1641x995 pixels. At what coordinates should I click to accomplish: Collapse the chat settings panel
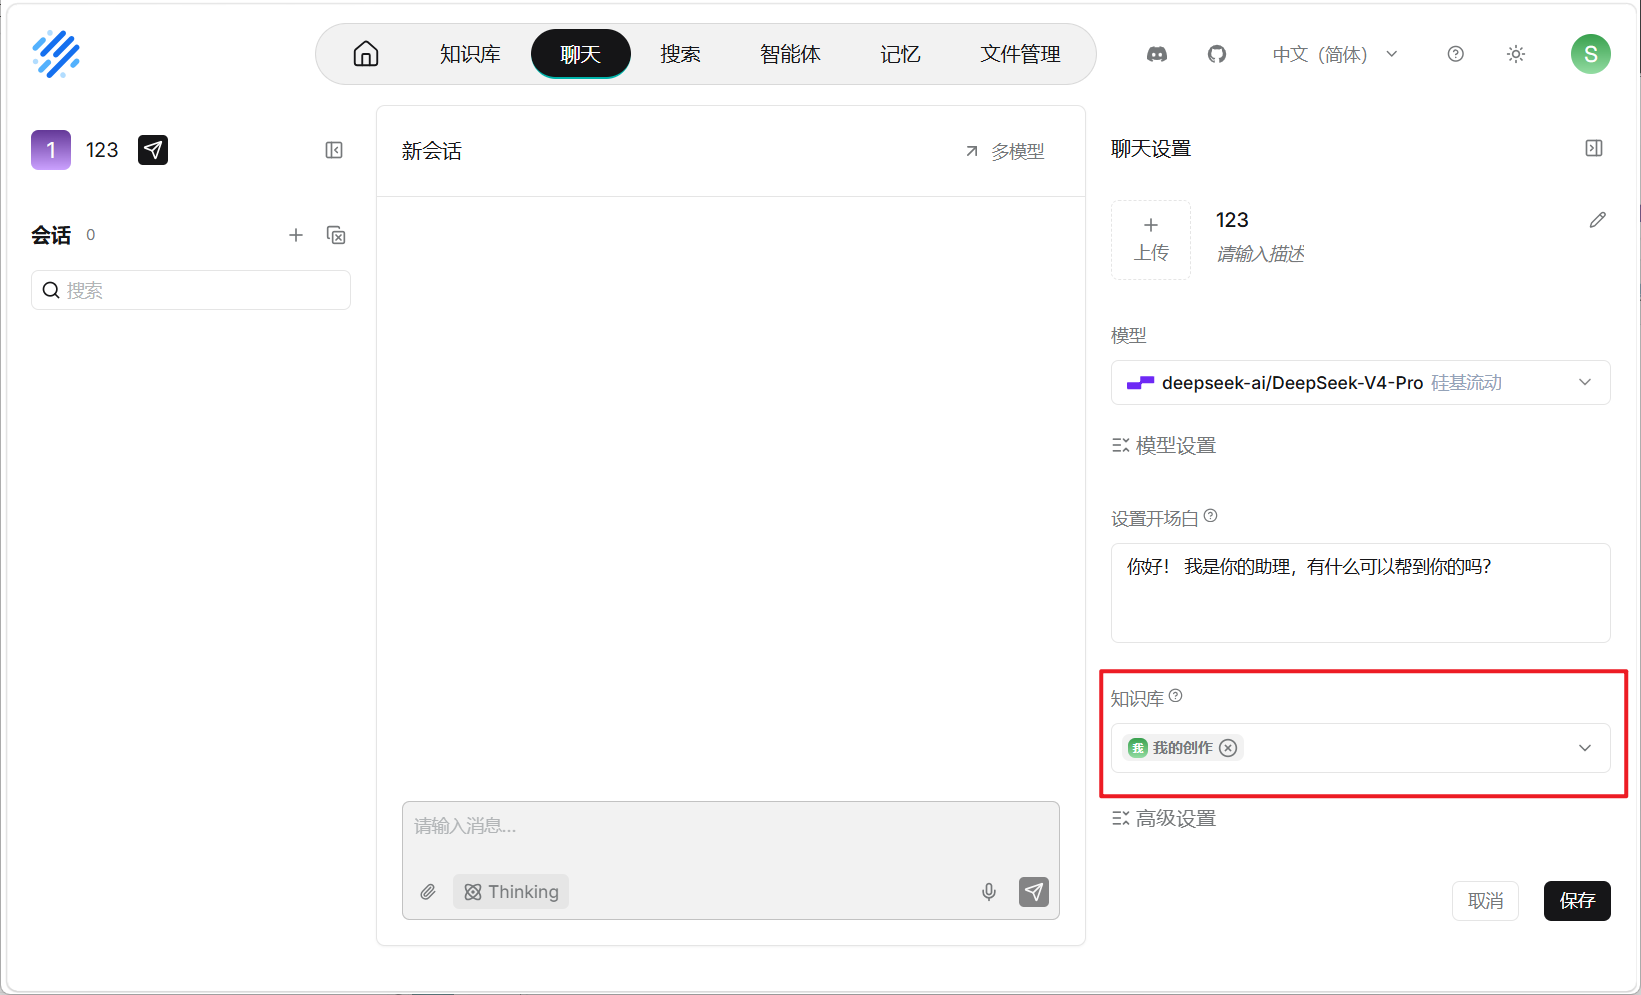(x=1594, y=148)
